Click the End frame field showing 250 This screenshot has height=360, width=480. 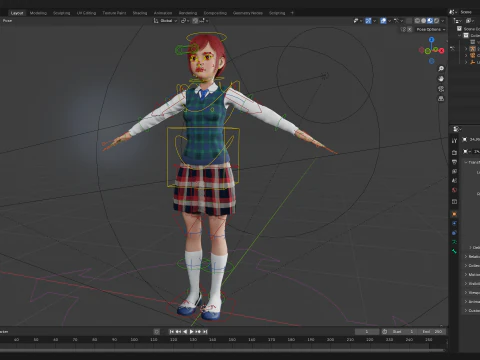point(432,332)
